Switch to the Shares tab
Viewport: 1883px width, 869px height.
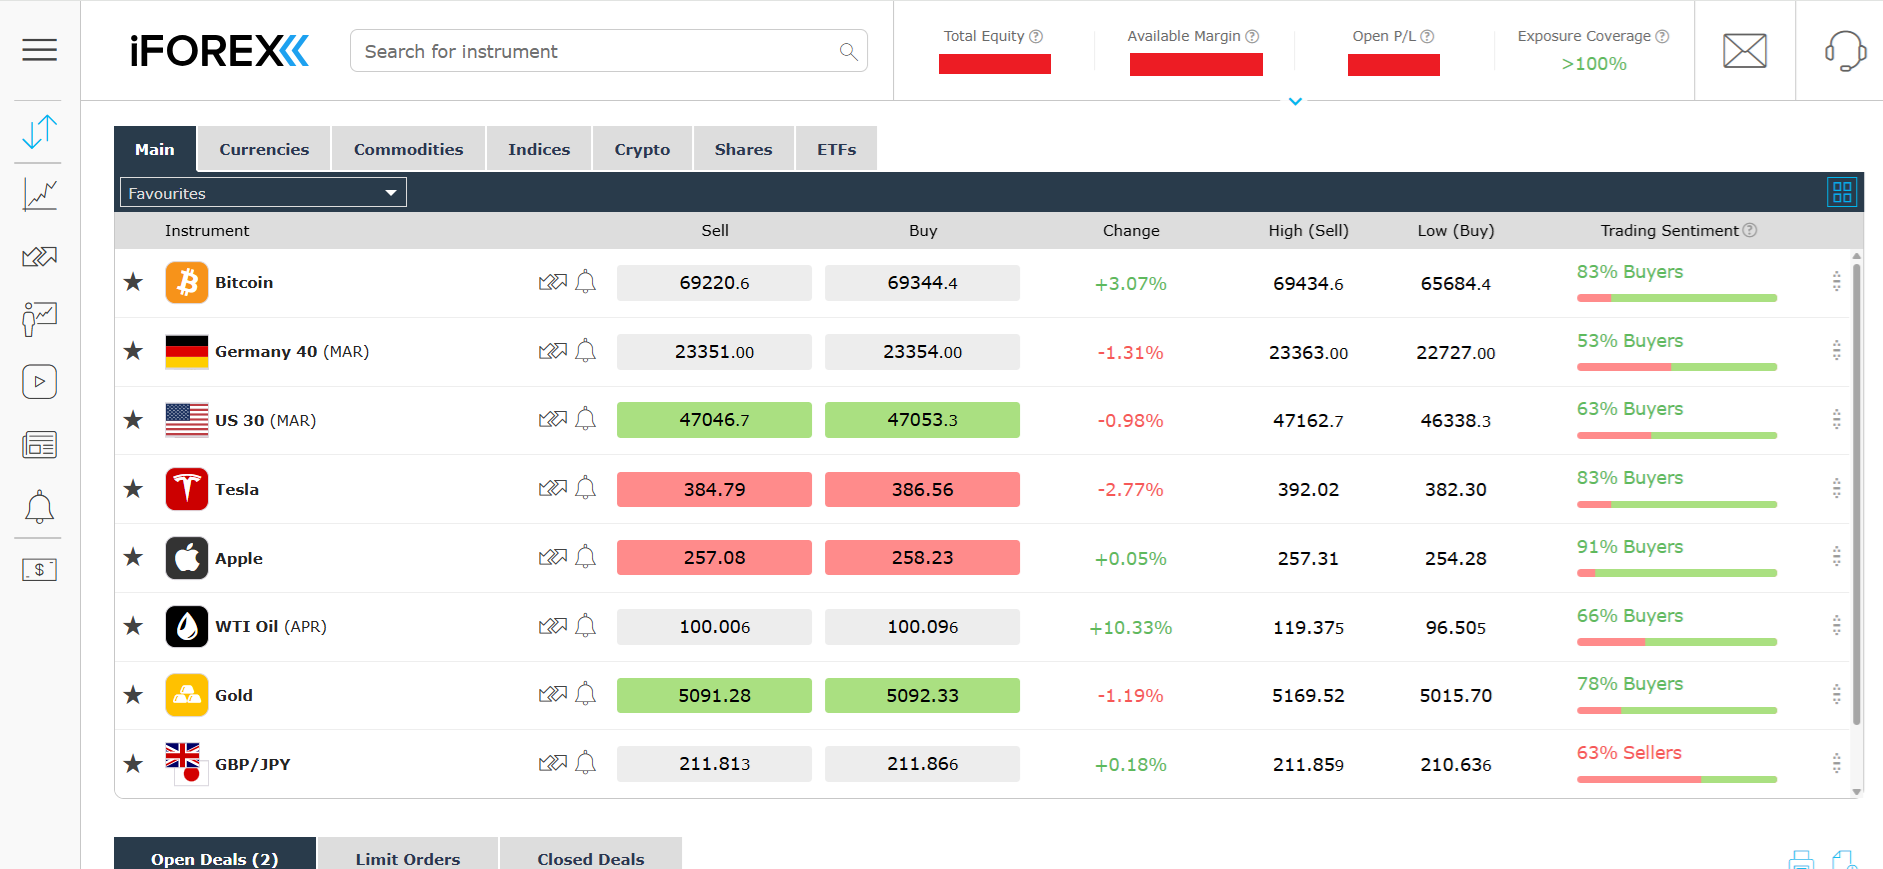[743, 149]
